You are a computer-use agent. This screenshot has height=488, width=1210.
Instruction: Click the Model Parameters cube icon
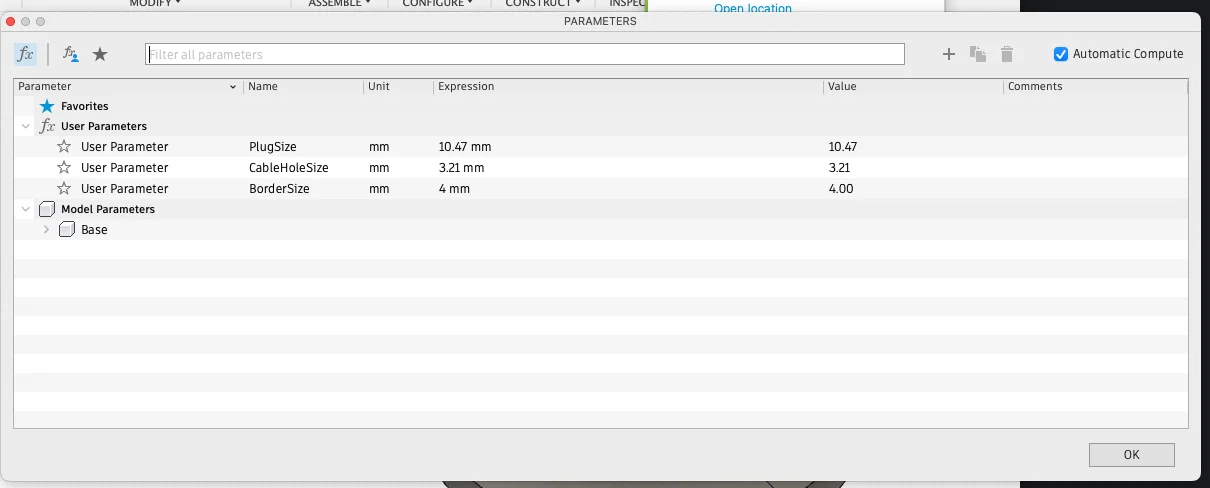[46, 210]
